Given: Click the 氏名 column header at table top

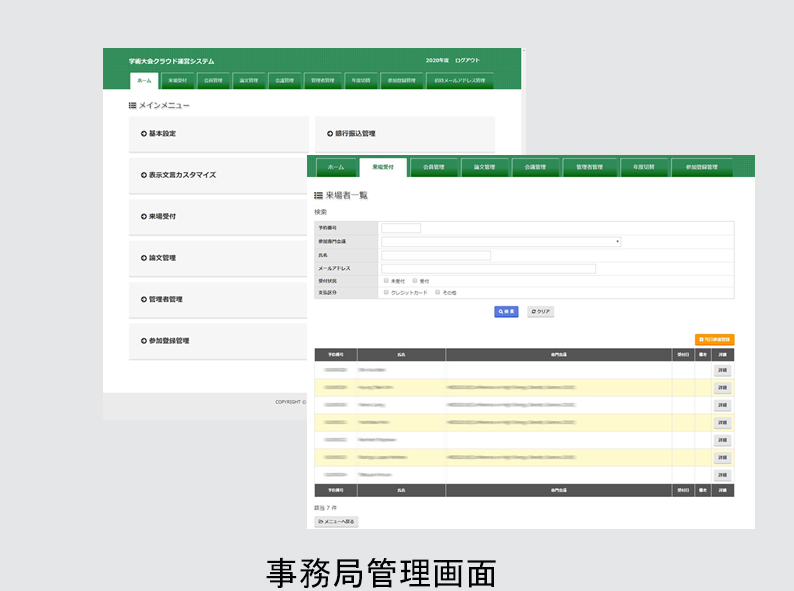Looking at the screenshot, I should [x=401, y=354].
